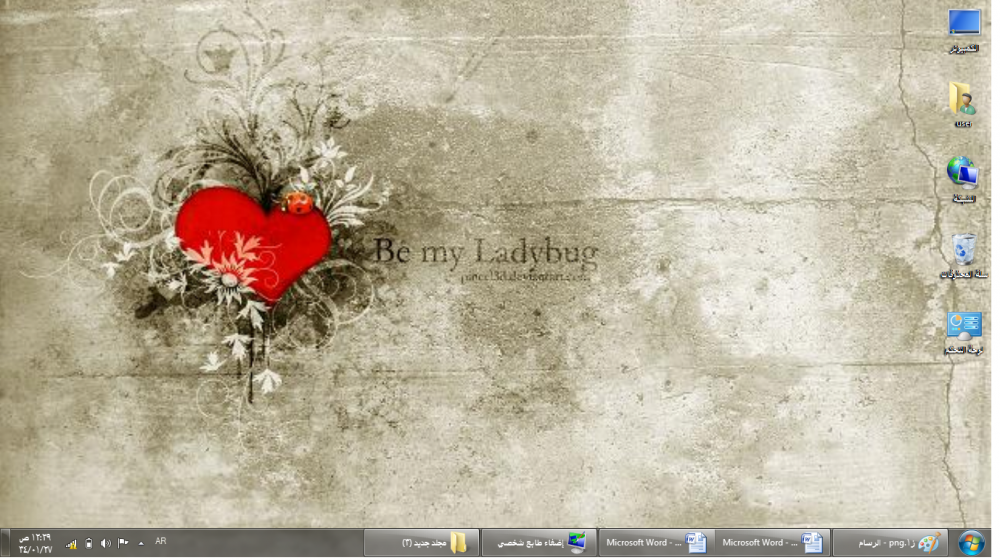Activate the Personalization window in the taskbar
The image size is (1000, 560).
point(539,543)
